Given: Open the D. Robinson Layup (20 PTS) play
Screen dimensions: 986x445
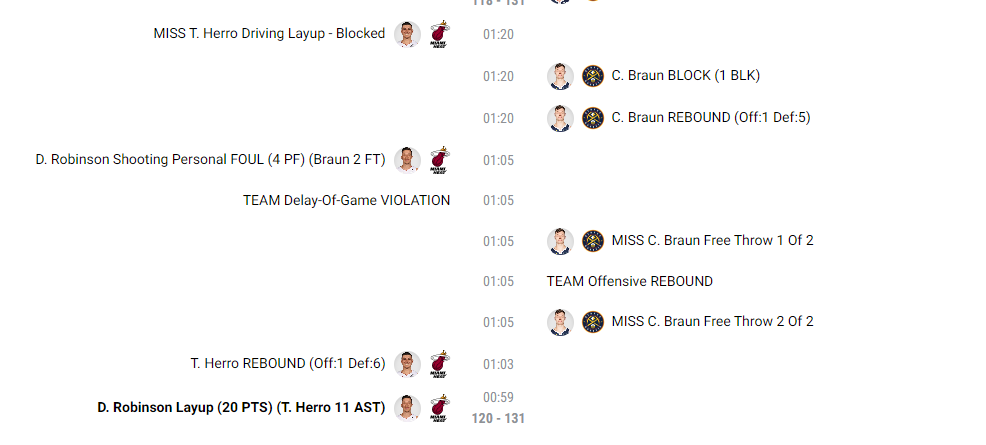Looking at the screenshot, I should [241, 408].
